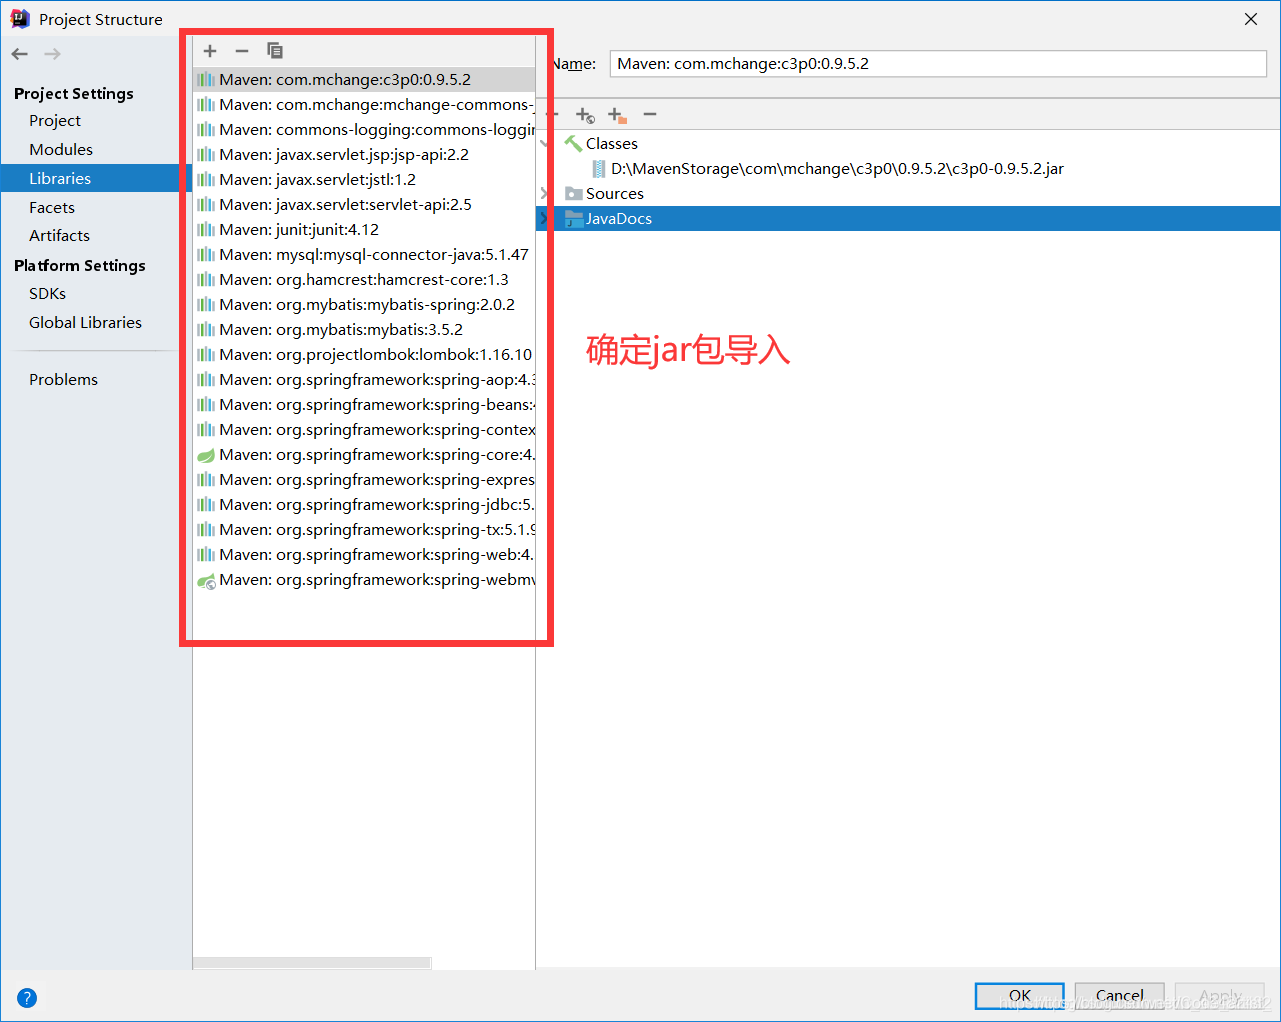This screenshot has height=1022, width=1281.
Task: Select Maven: org.mybatis:mybatis:3.5.2
Action: coord(364,330)
